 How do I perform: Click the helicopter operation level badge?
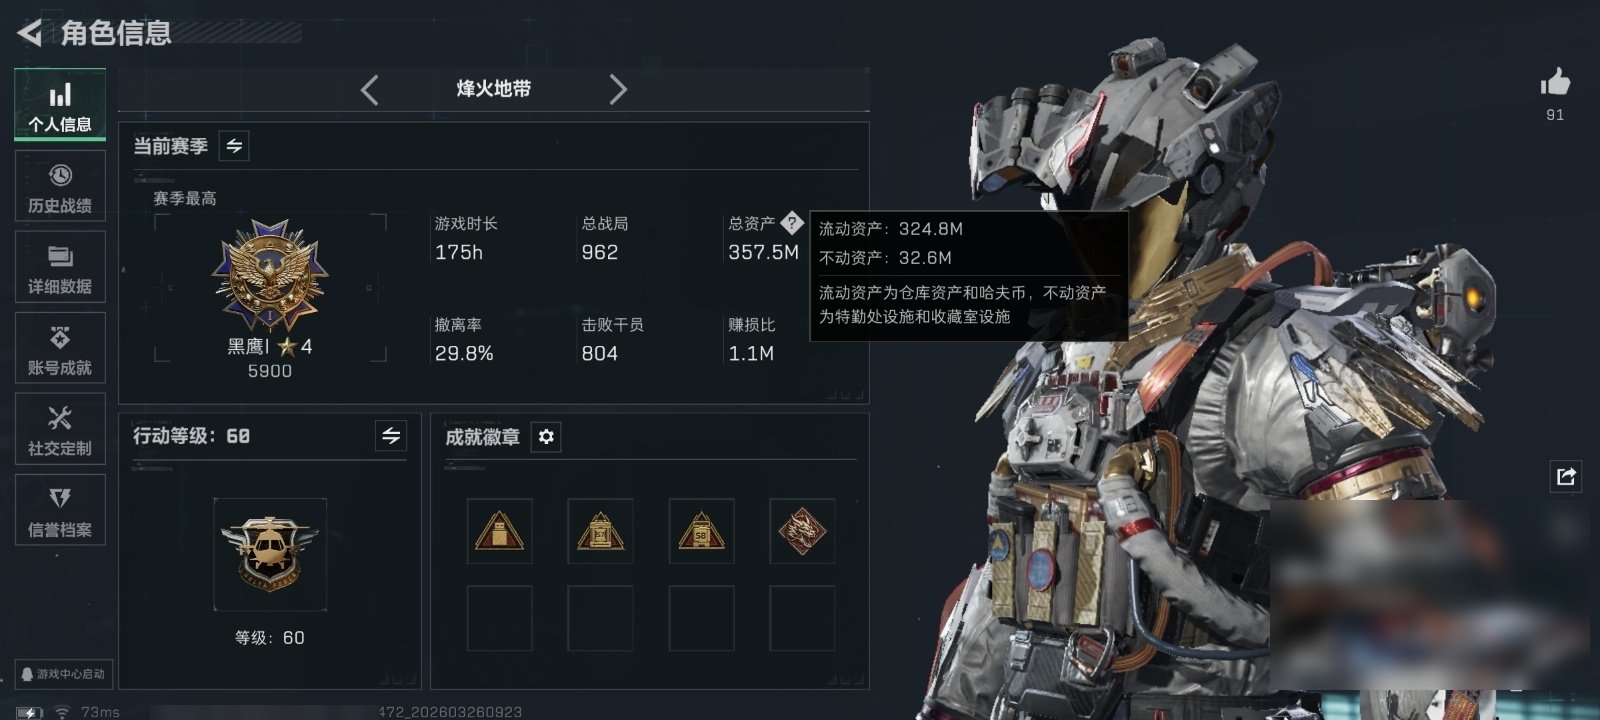[x=270, y=554]
